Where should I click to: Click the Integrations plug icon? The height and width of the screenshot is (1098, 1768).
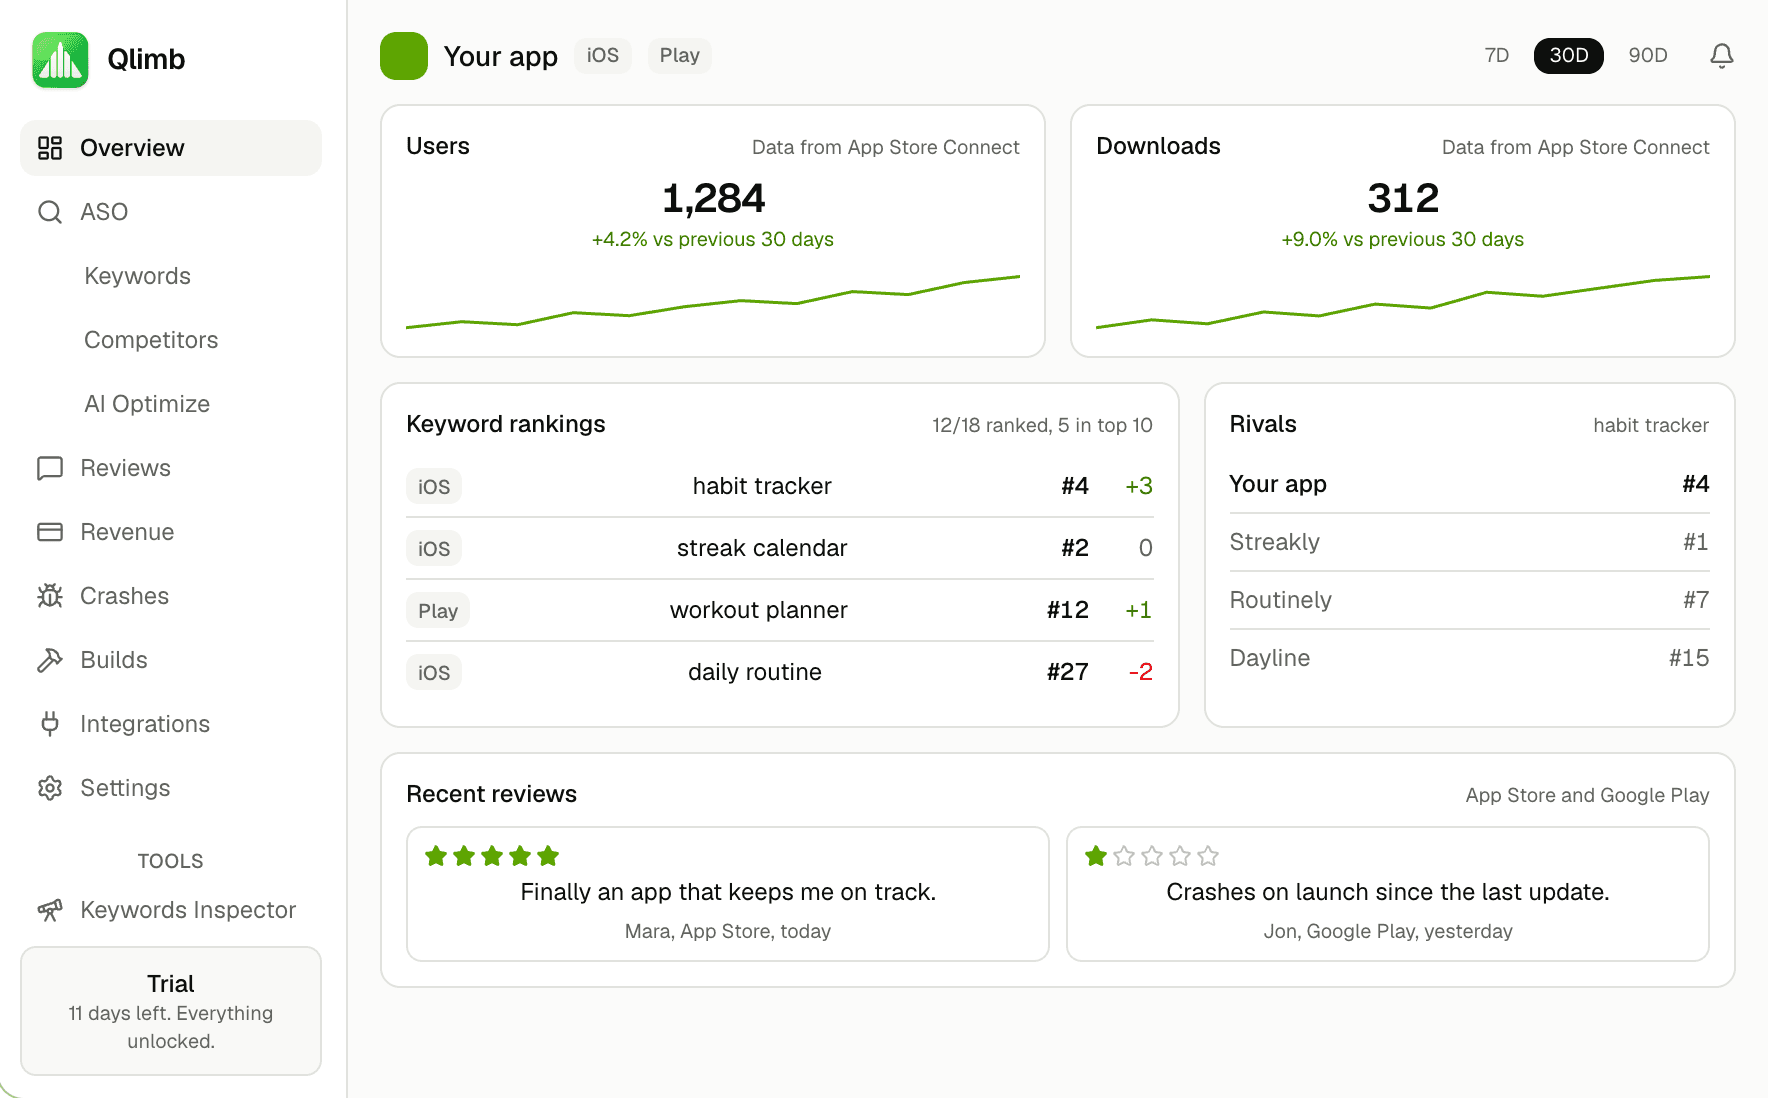tap(50, 724)
